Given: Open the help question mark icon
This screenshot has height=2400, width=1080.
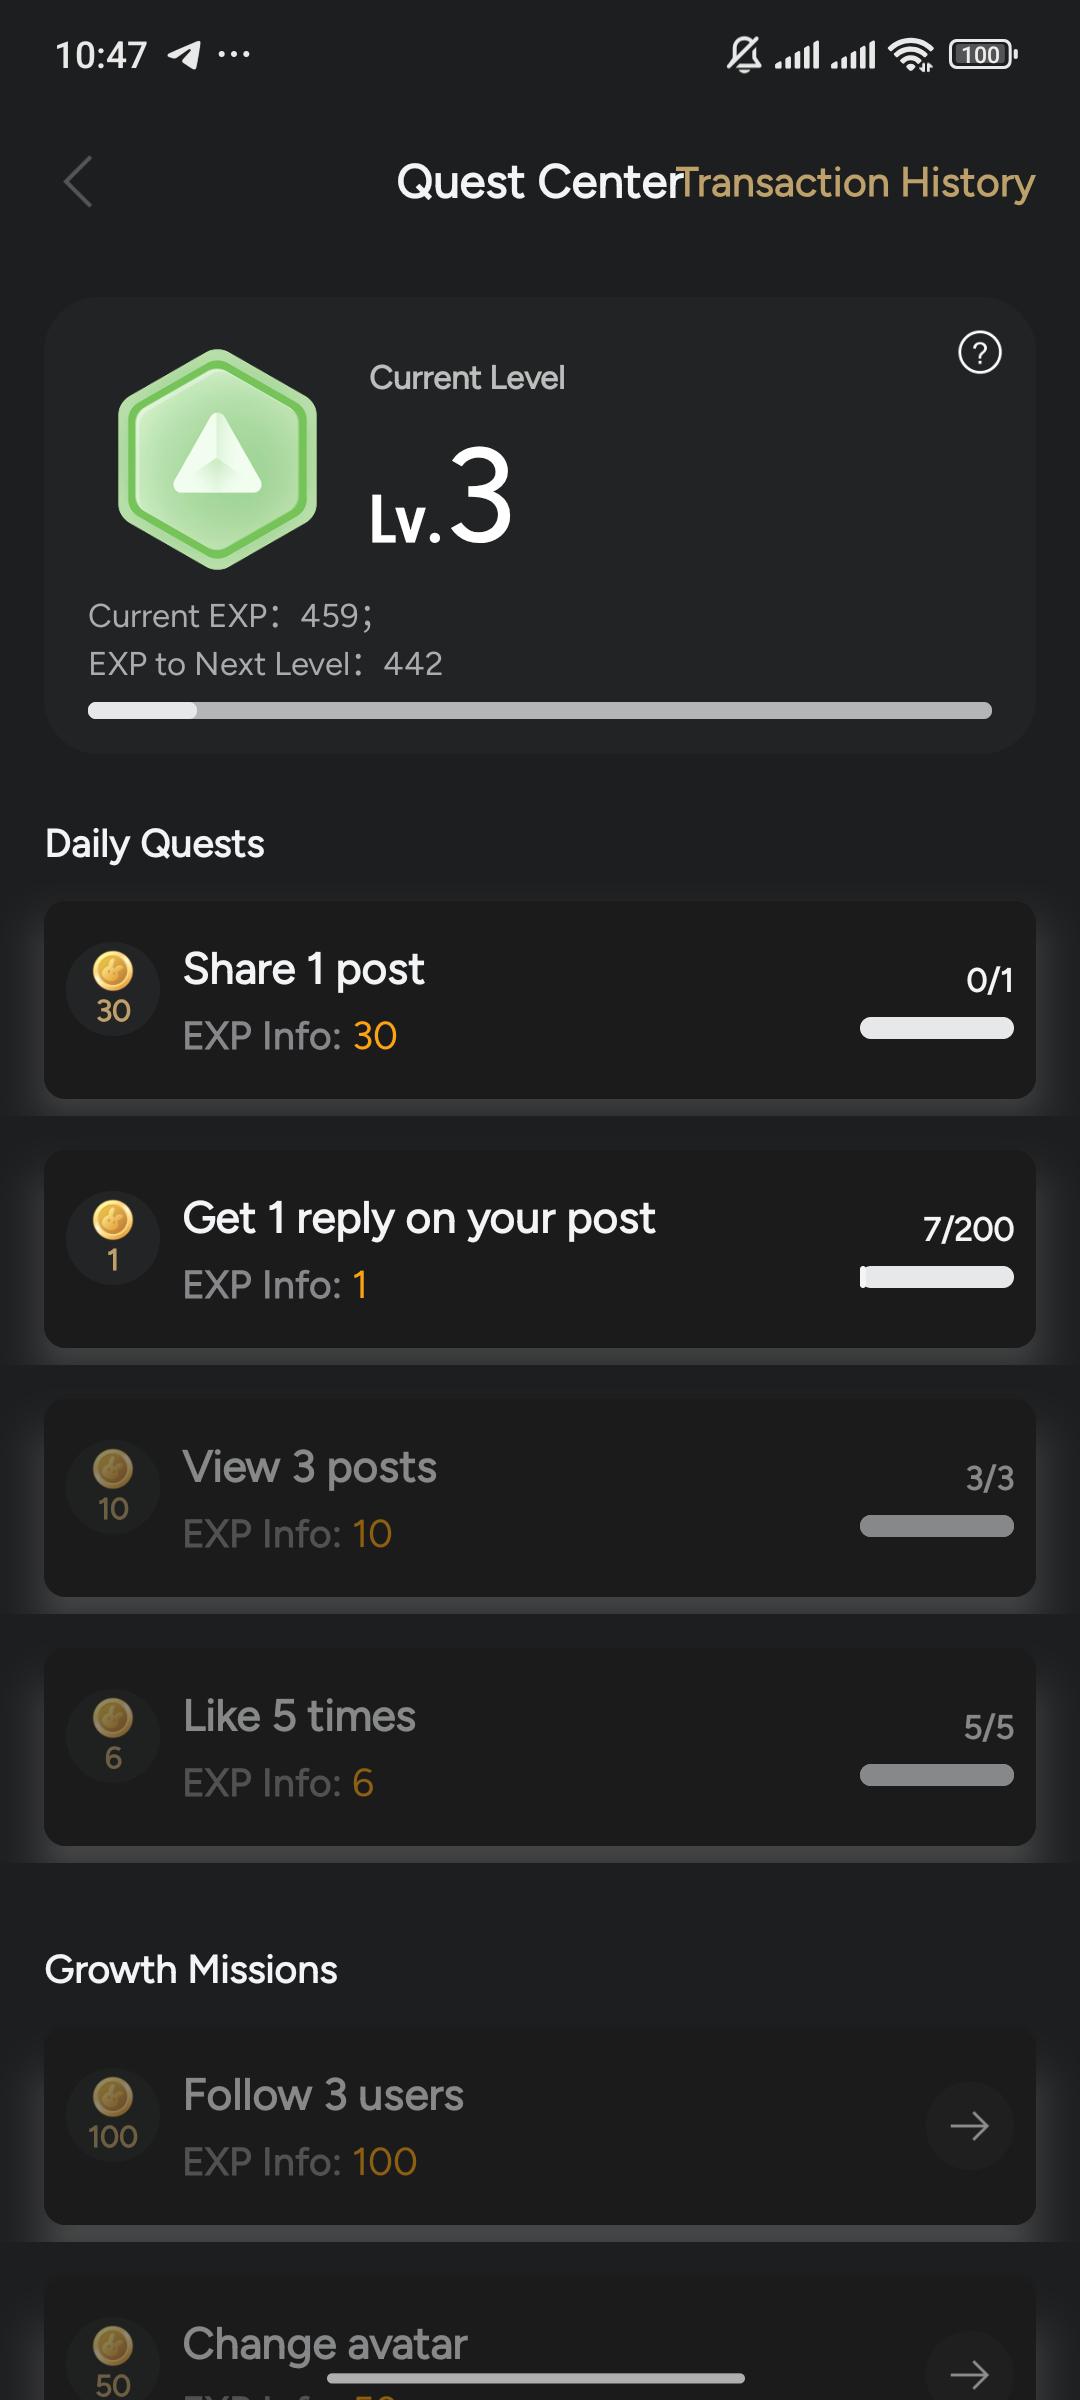Looking at the screenshot, I should (979, 353).
